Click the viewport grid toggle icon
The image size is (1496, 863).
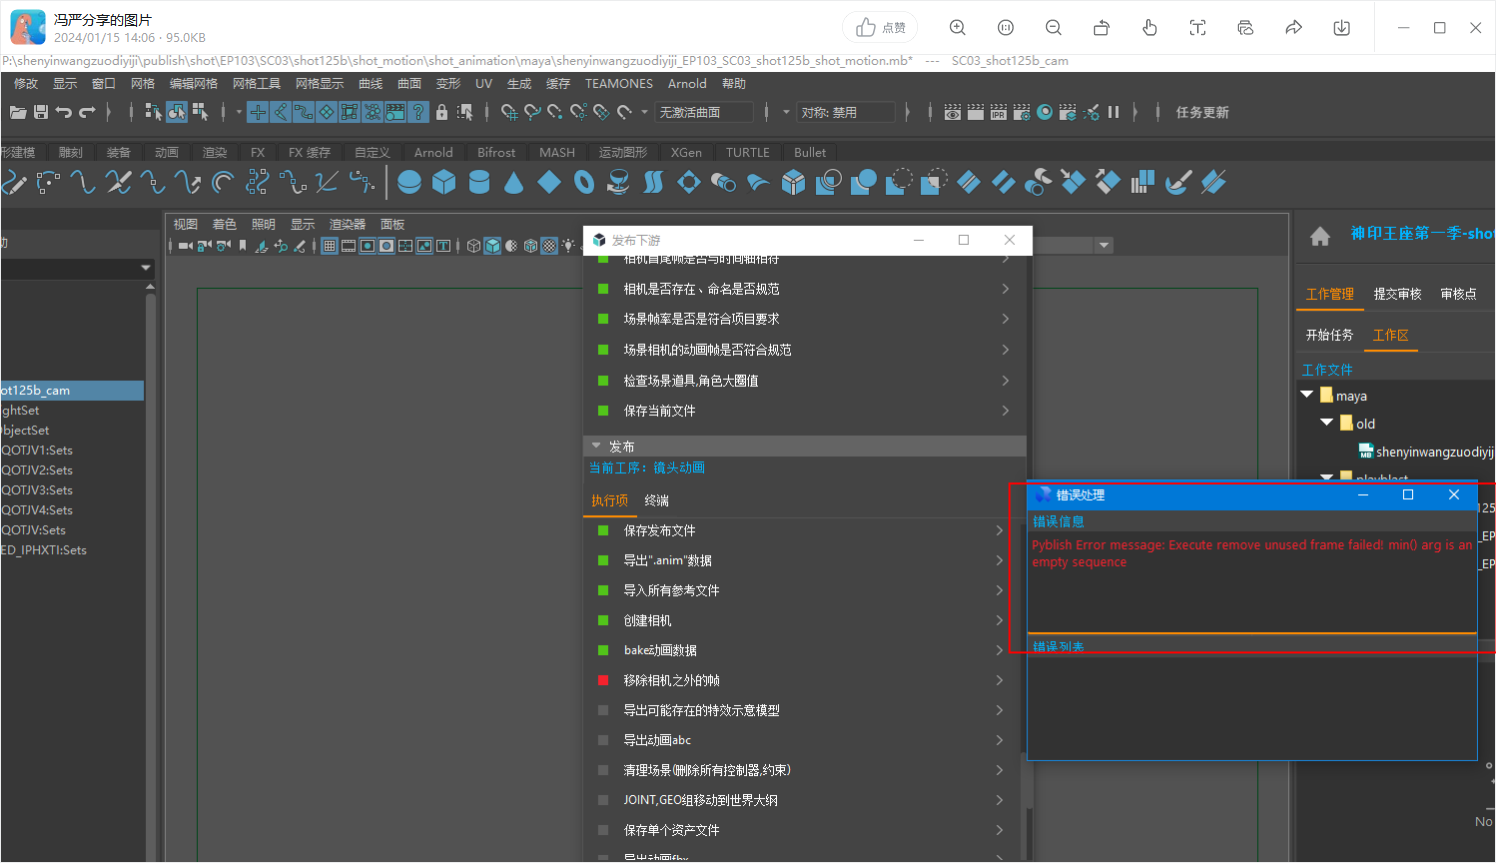[329, 245]
